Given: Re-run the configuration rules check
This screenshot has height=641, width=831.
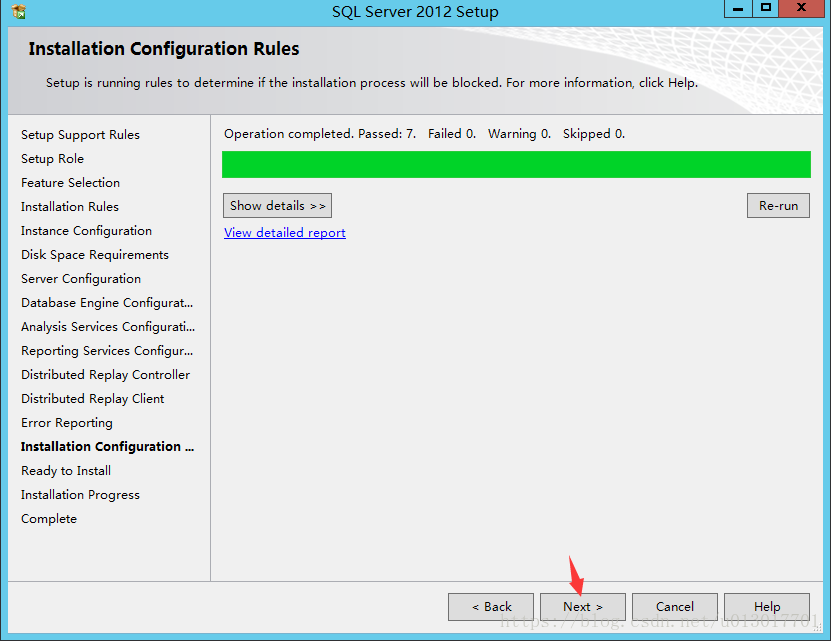Looking at the screenshot, I should (778, 206).
